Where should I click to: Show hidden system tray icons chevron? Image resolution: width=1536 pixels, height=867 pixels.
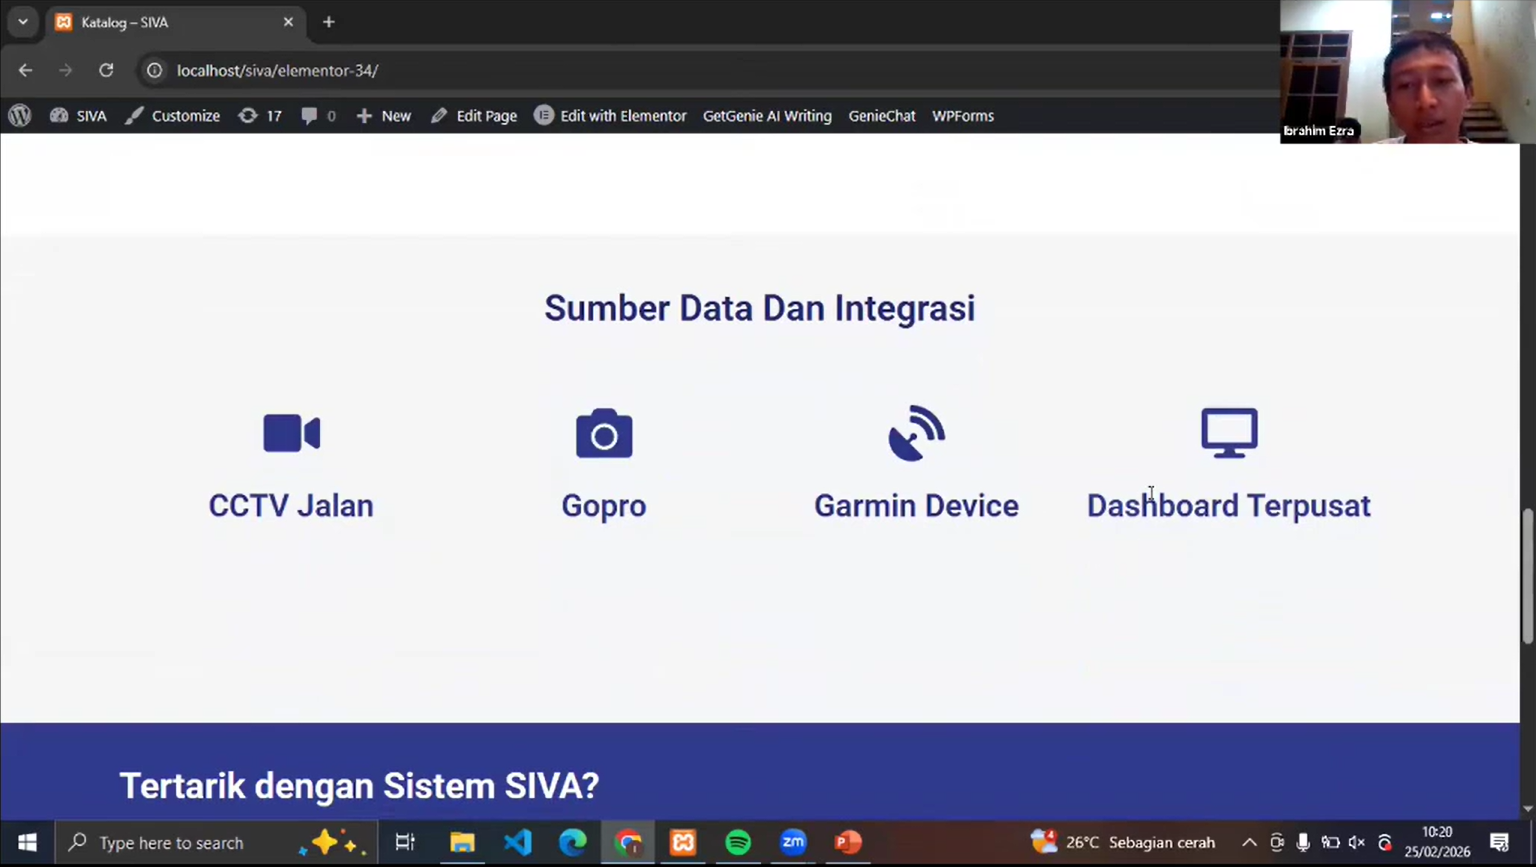tap(1249, 842)
